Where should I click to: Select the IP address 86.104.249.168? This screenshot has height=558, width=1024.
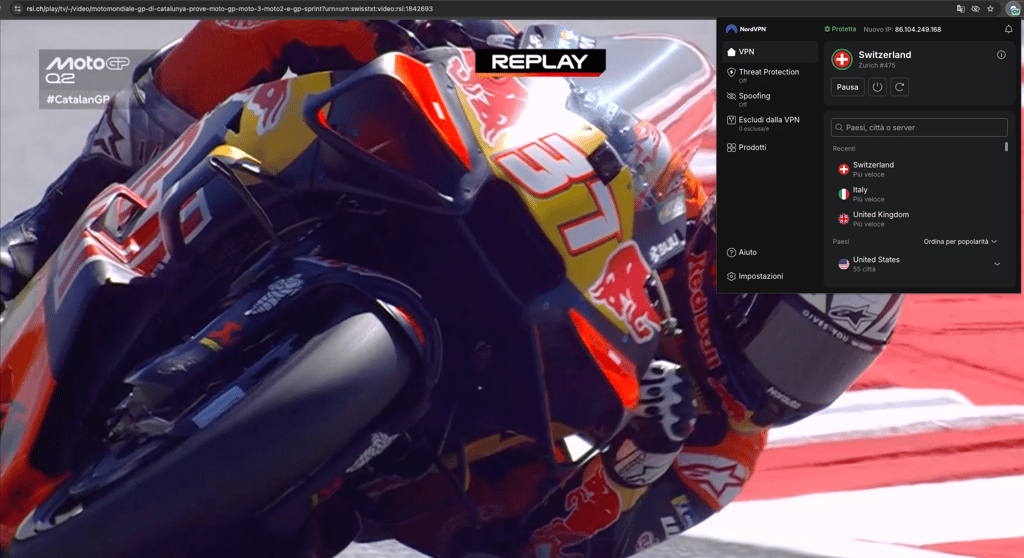click(918, 29)
